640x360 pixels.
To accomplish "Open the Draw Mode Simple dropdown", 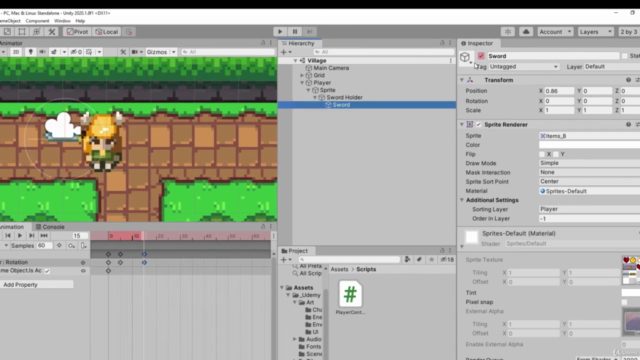I will tap(589, 163).
